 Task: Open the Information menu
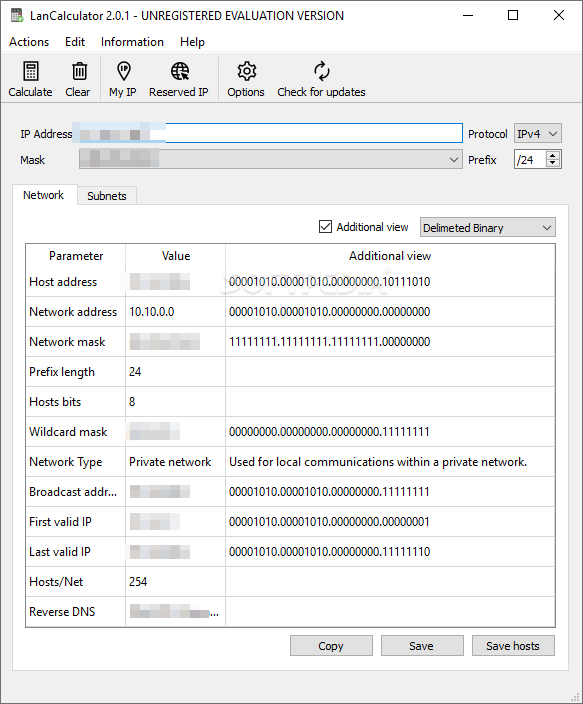pos(132,42)
